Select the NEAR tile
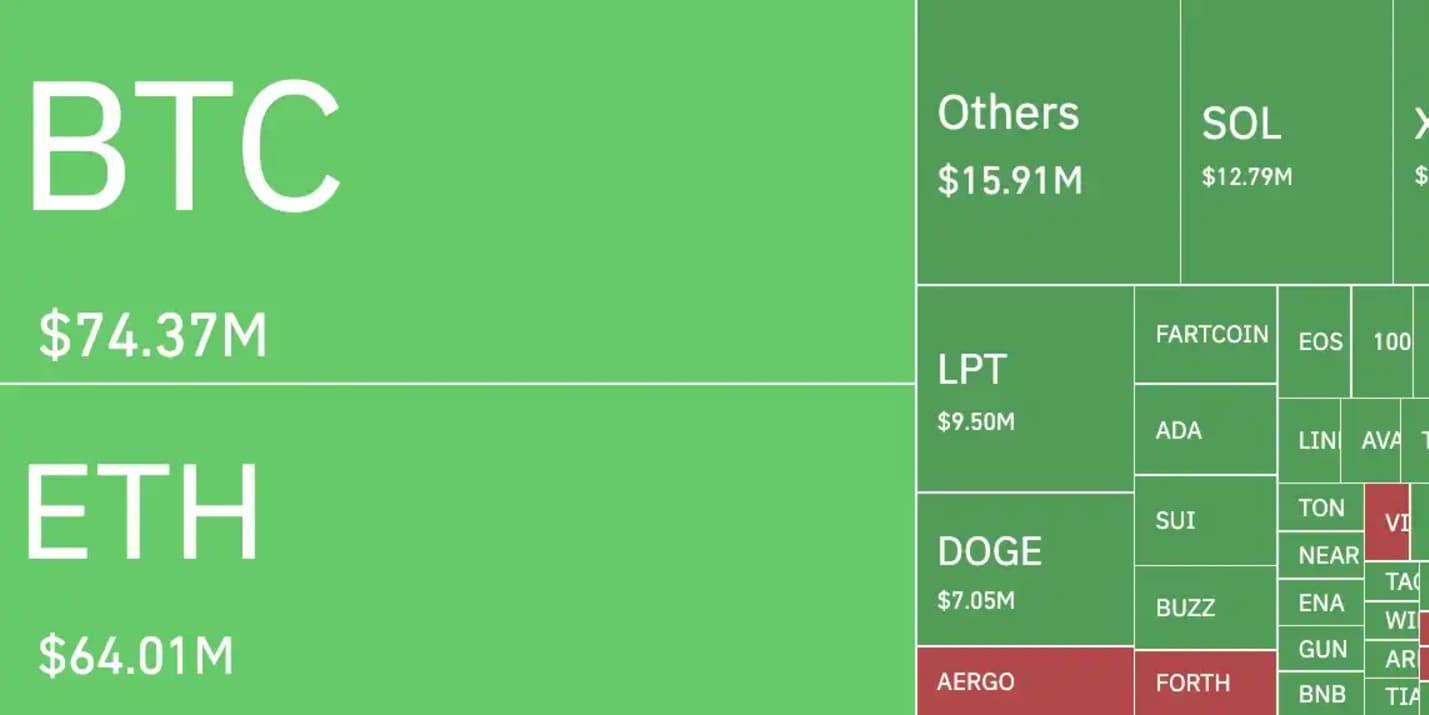Image resolution: width=1429 pixels, height=715 pixels. [1321, 555]
